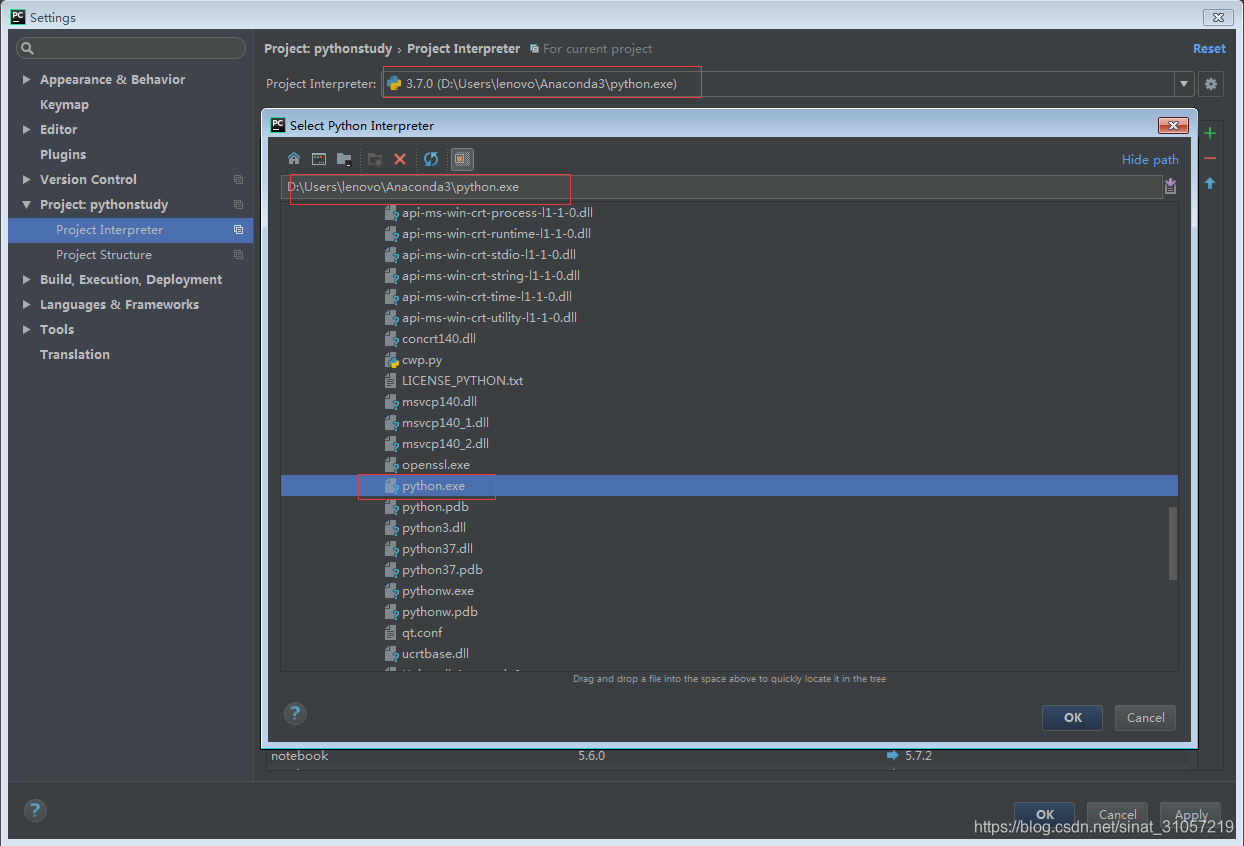1244x846 pixels.
Task: Select pythonw.exe in the file list
Action: (x=437, y=590)
